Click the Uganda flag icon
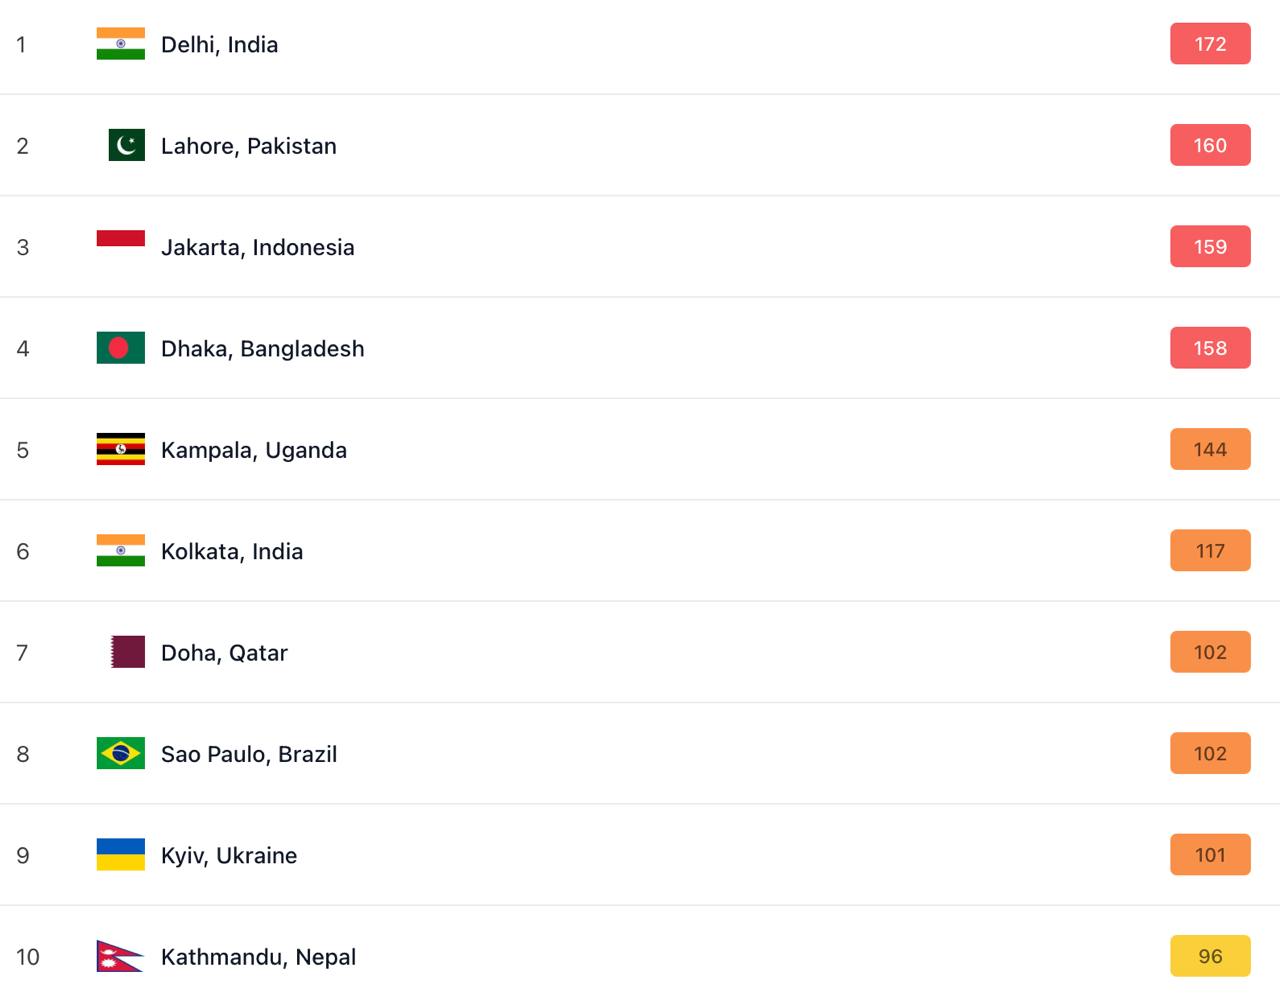Screen dimensions: 1280x1001 click(120, 450)
